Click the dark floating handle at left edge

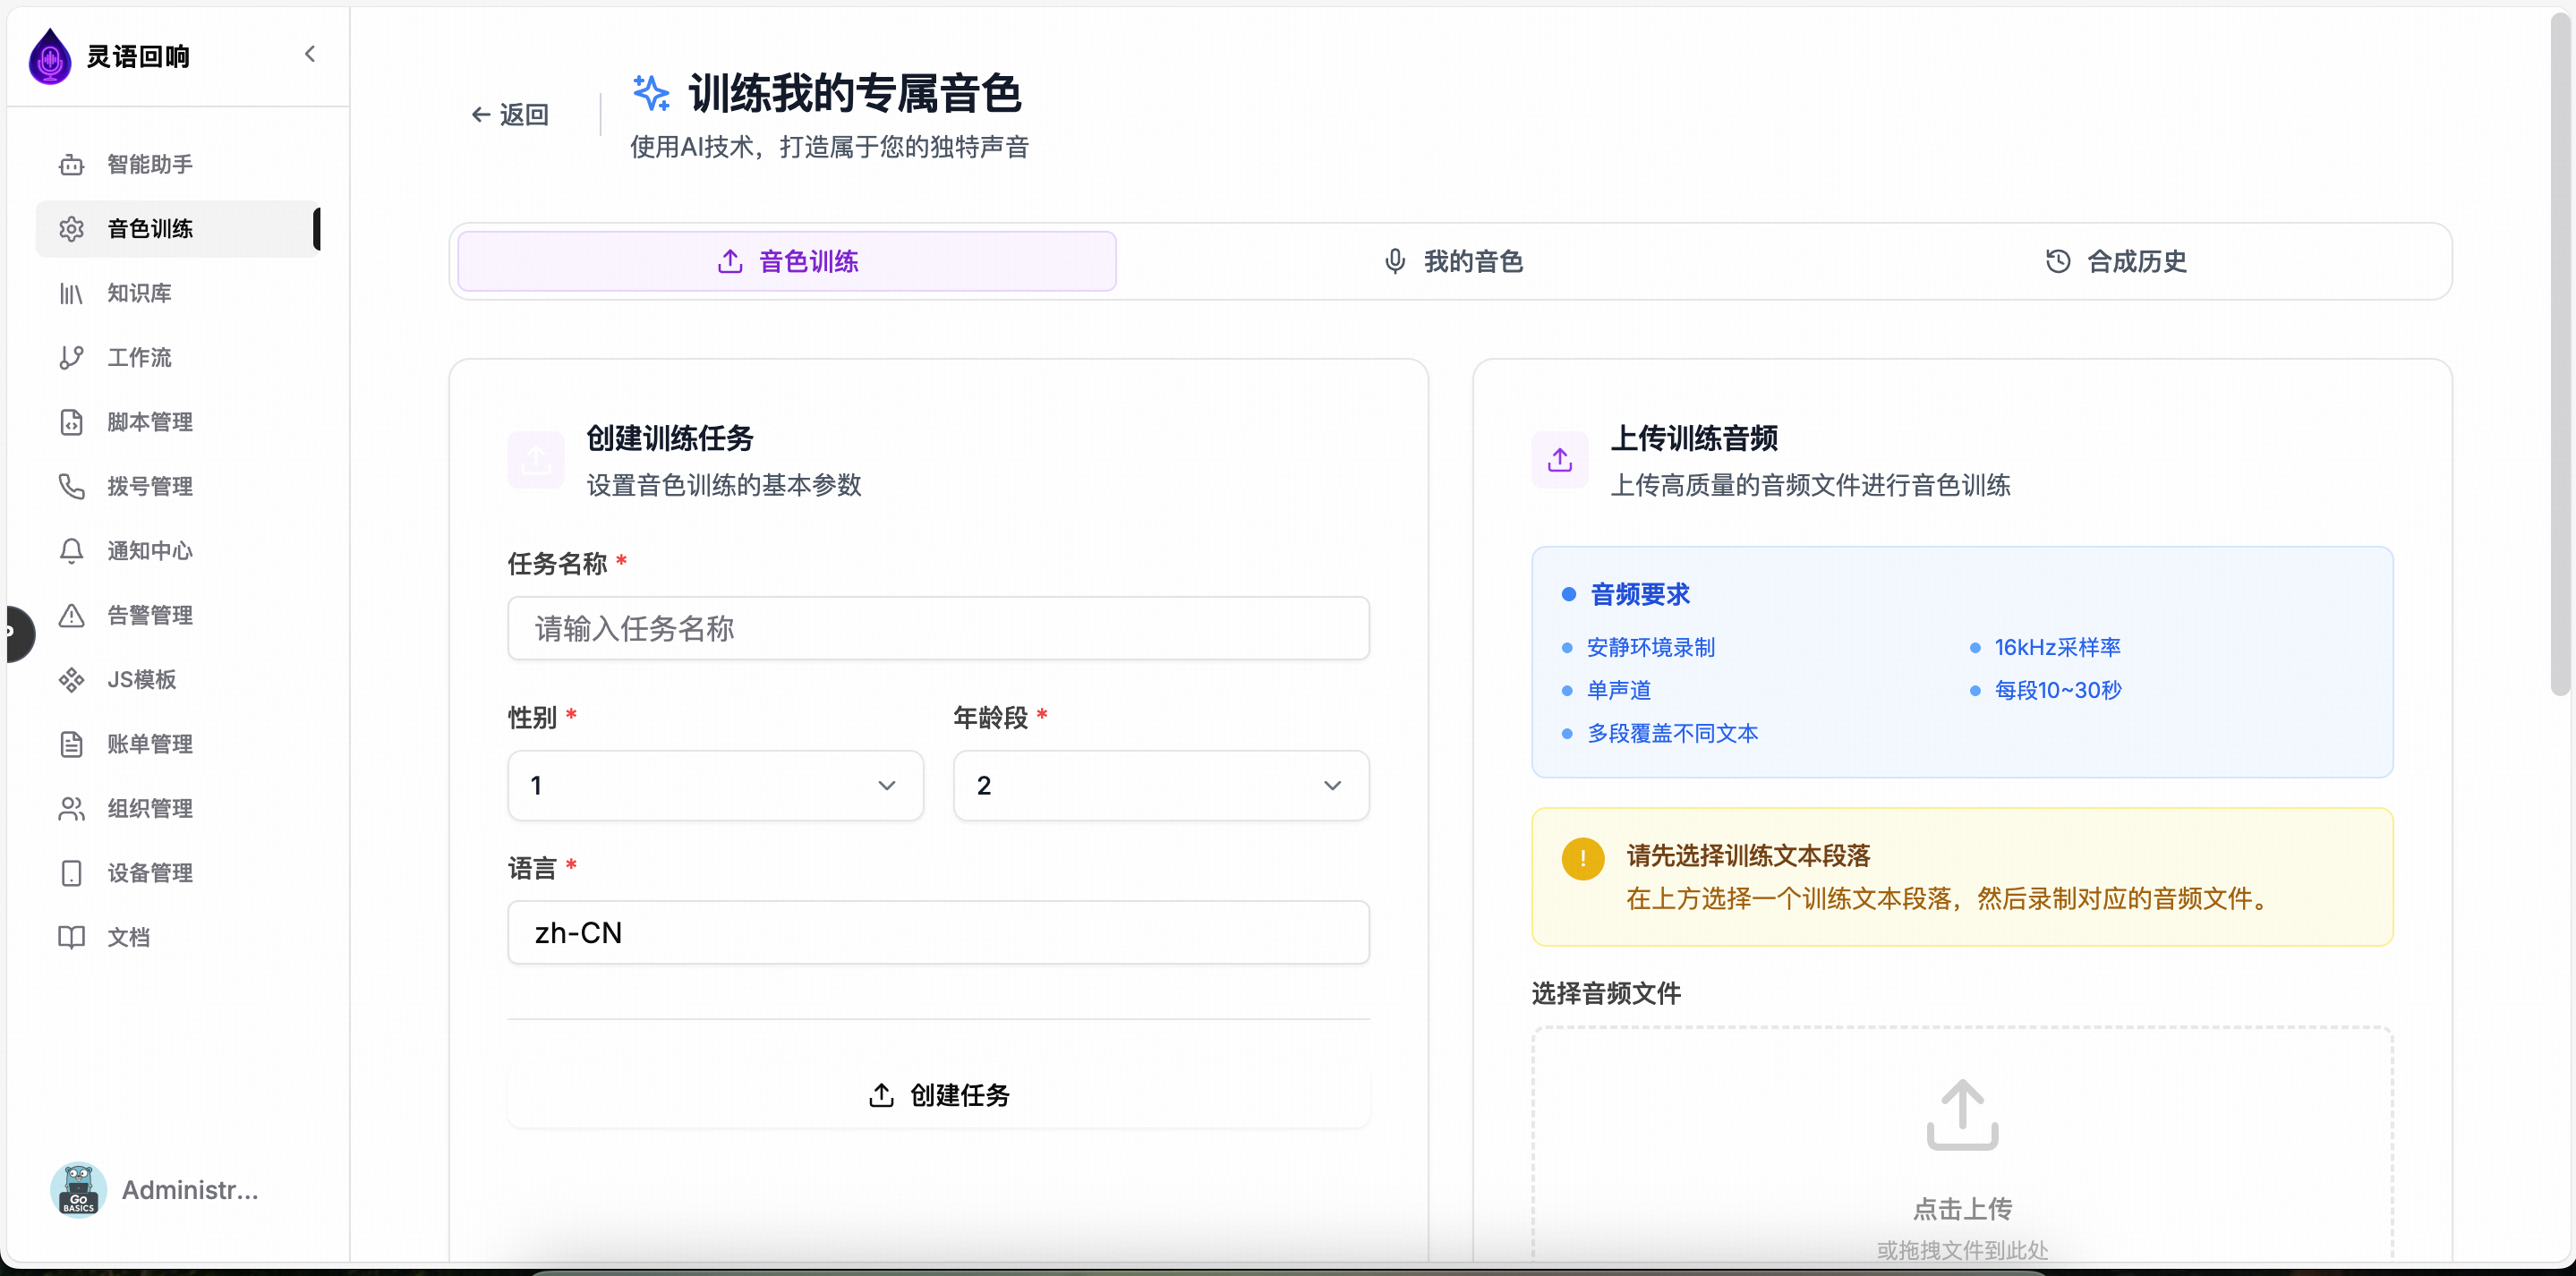20,633
